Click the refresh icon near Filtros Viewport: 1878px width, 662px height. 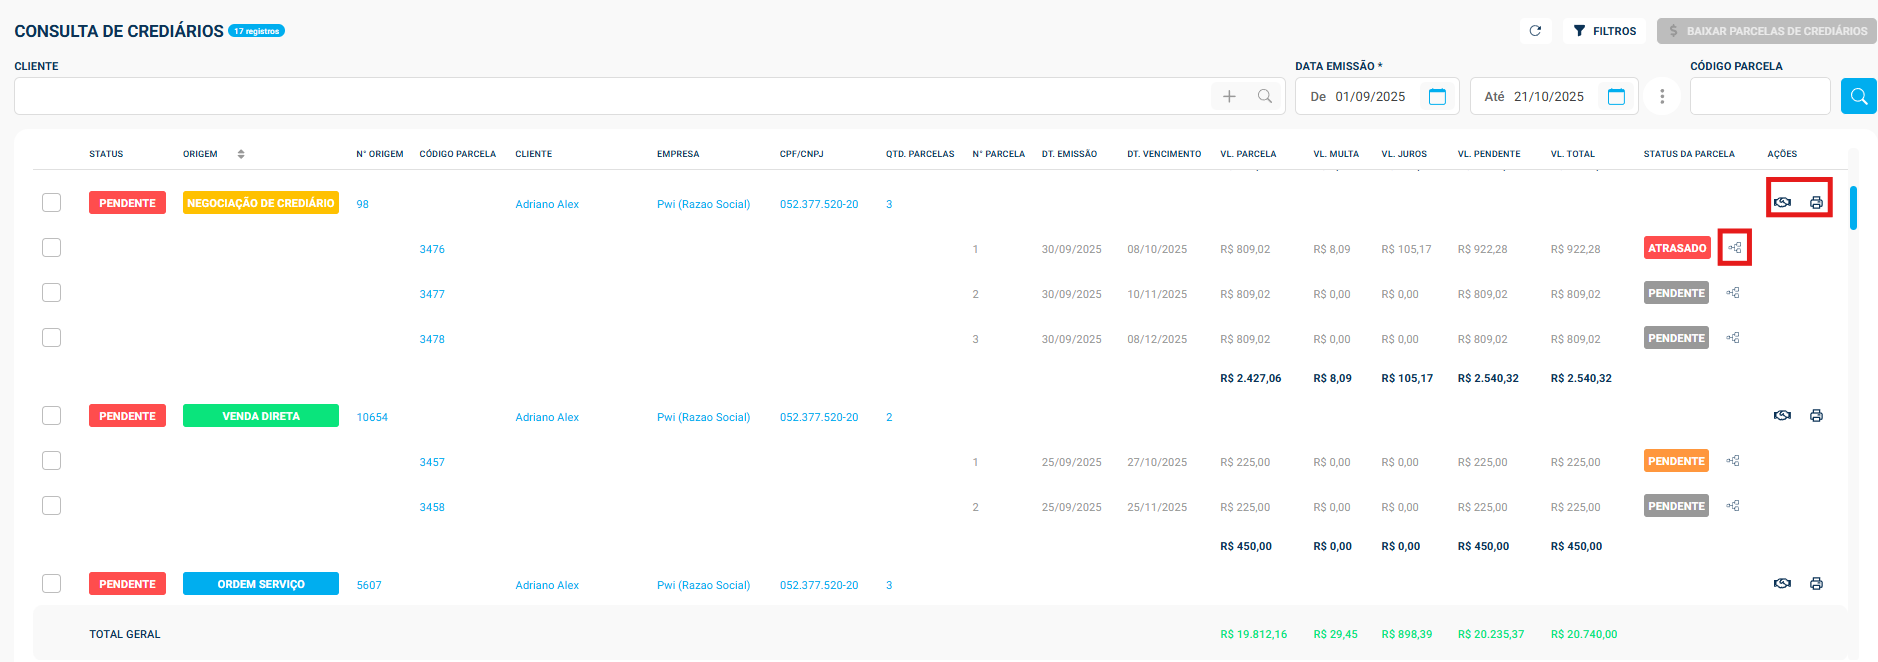coord(1535,31)
